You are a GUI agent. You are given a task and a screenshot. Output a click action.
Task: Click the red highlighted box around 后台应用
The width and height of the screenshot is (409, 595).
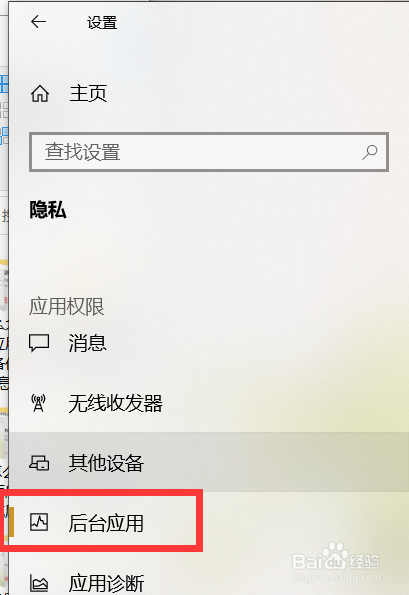coord(101,520)
